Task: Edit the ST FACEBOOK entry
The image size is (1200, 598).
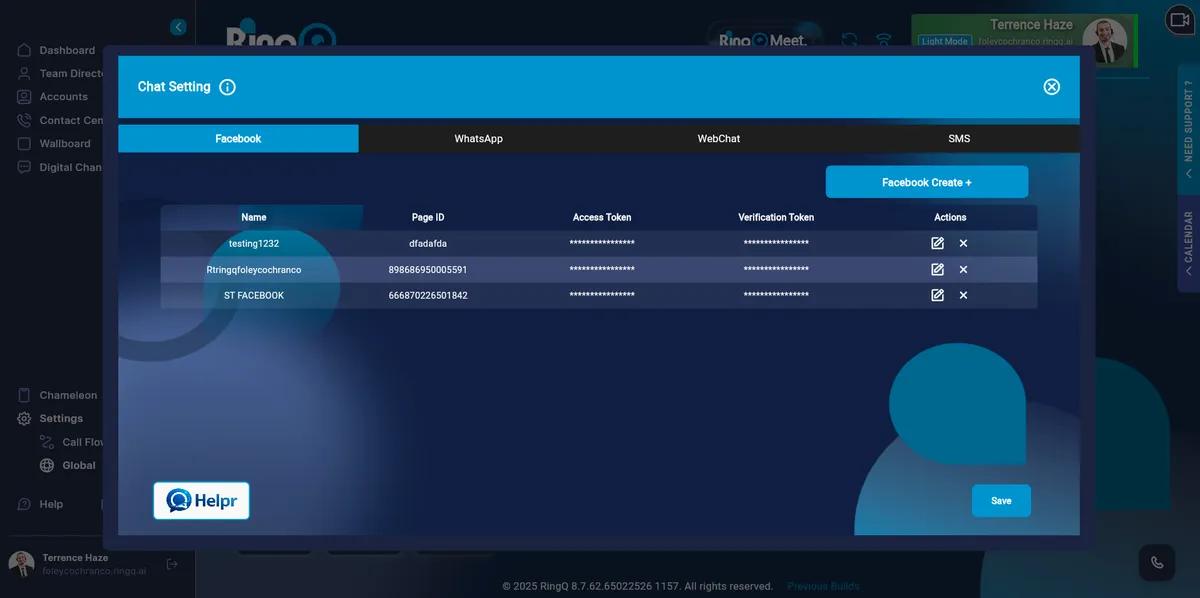Action: tap(937, 295)
